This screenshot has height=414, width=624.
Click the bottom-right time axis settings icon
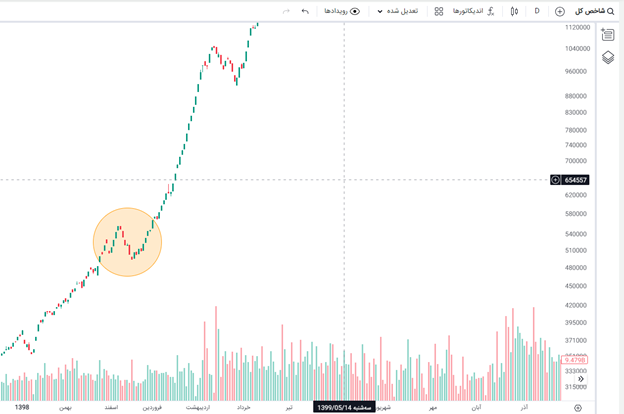pos(578,407)
